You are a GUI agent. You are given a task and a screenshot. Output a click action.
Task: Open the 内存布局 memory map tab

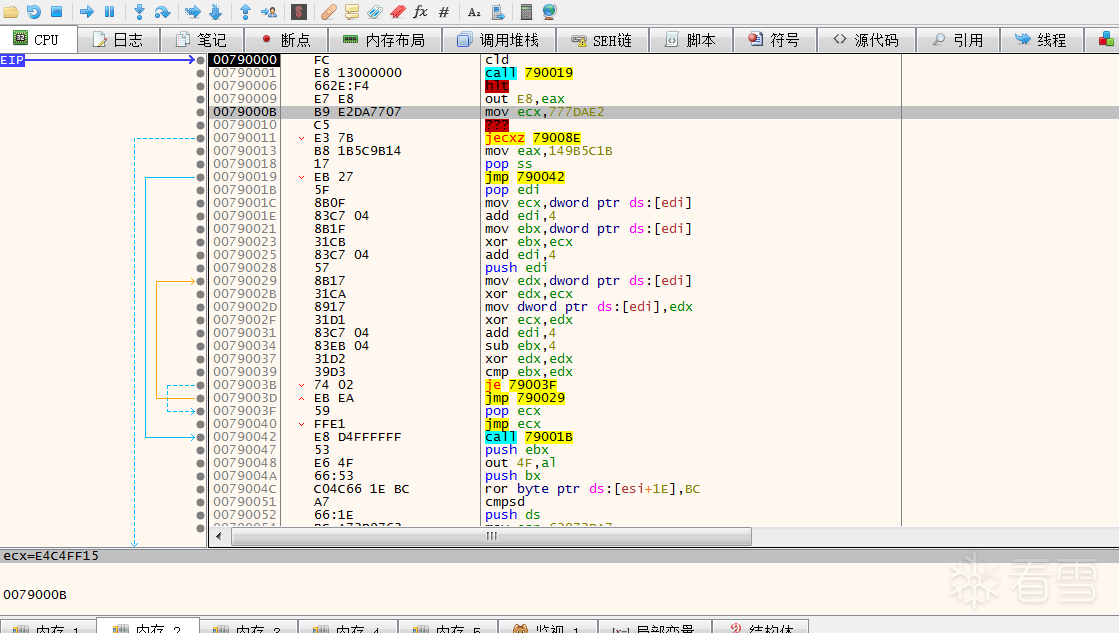pos(383,40)
